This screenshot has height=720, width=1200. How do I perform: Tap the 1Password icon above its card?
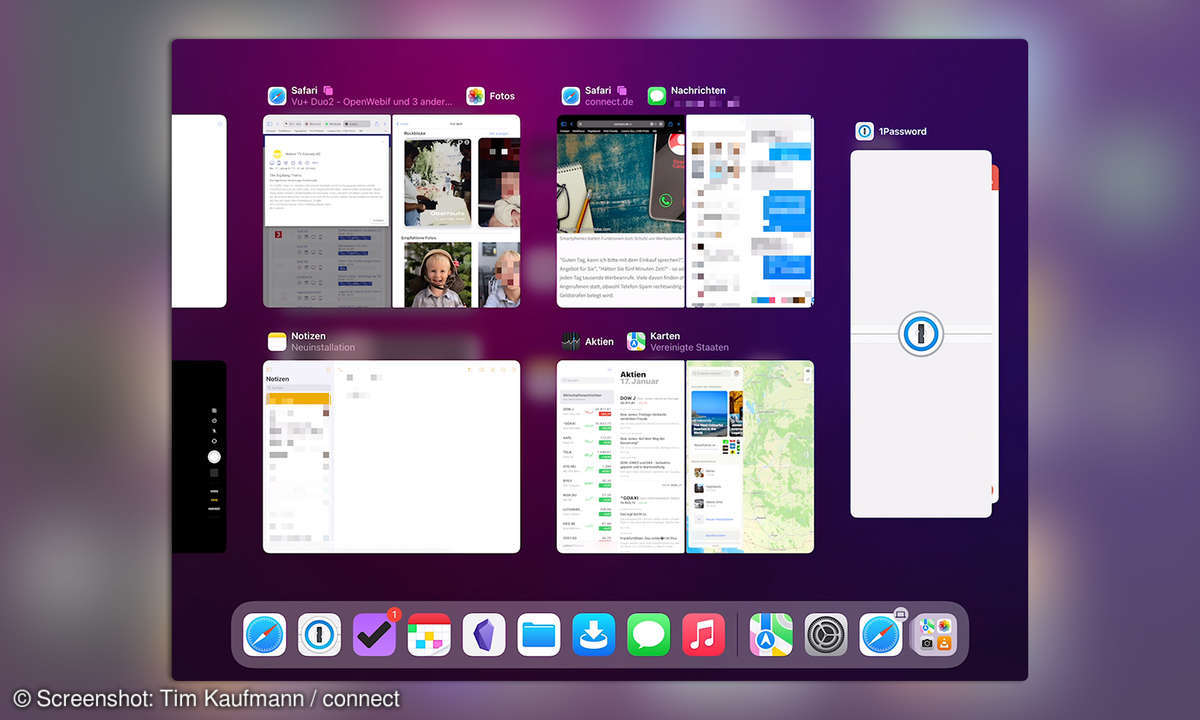coord(865,132)
